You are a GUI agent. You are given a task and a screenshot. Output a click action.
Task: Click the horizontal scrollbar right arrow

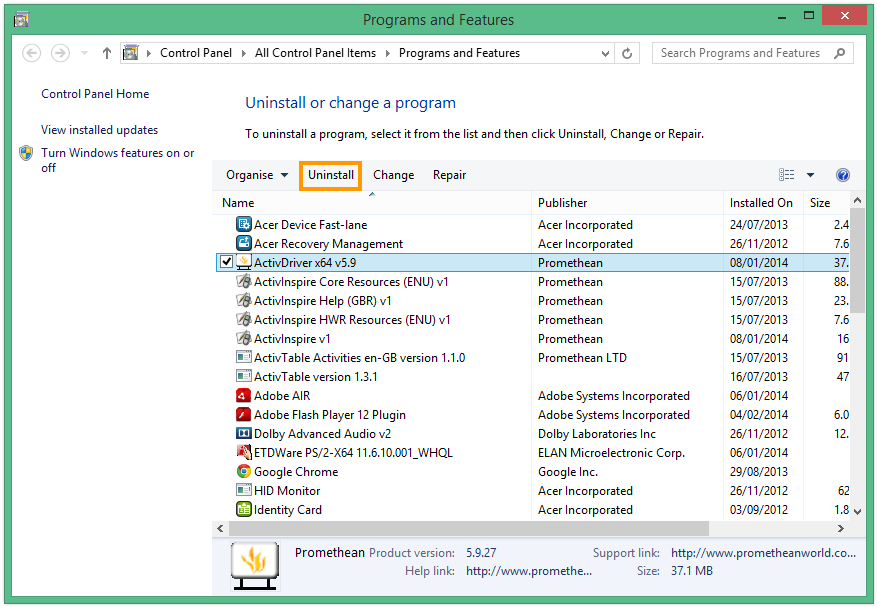tap(841, 528)
